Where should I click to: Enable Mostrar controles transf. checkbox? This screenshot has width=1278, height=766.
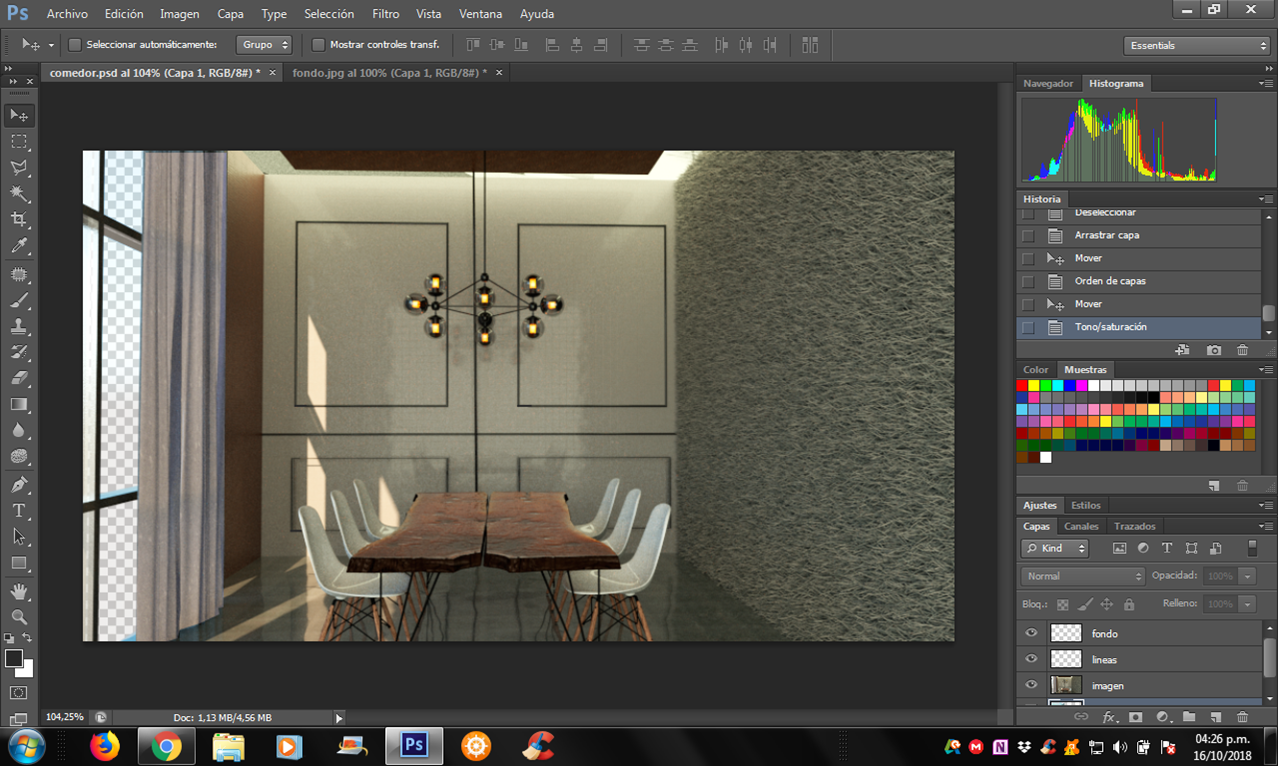(318, 45)
